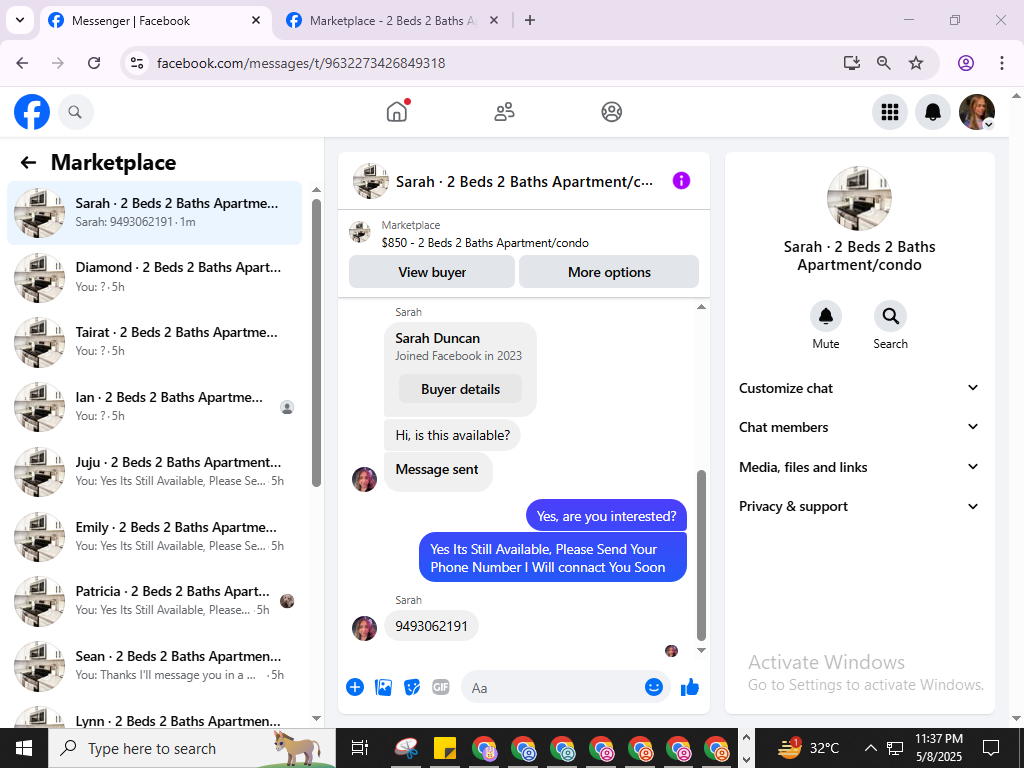Choose a sticker icon in composer
Screen dimensions: 1024x768
point(412,687)
